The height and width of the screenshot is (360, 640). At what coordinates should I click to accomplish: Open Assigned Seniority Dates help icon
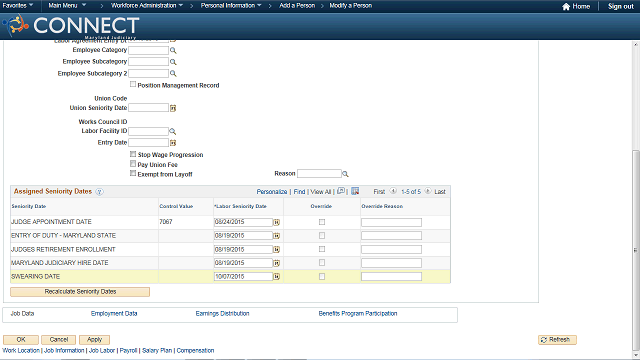click(100, 192)
